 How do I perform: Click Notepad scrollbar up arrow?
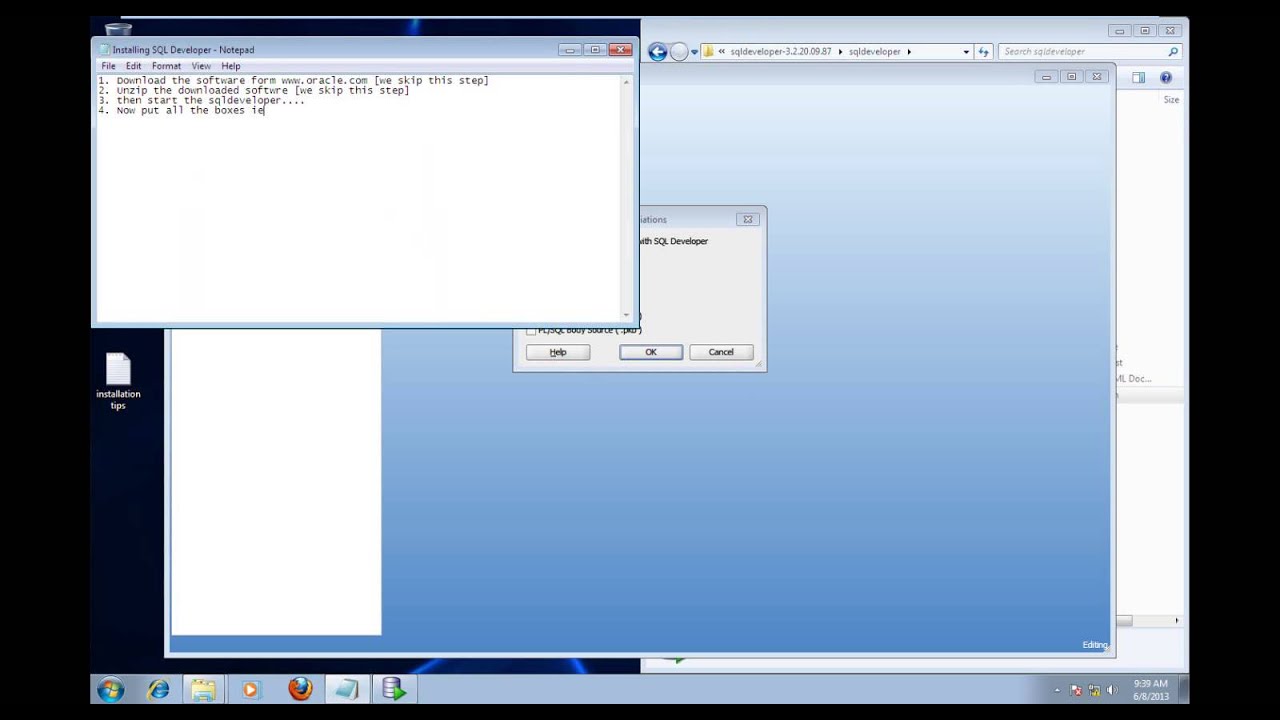tap(627, 81)
